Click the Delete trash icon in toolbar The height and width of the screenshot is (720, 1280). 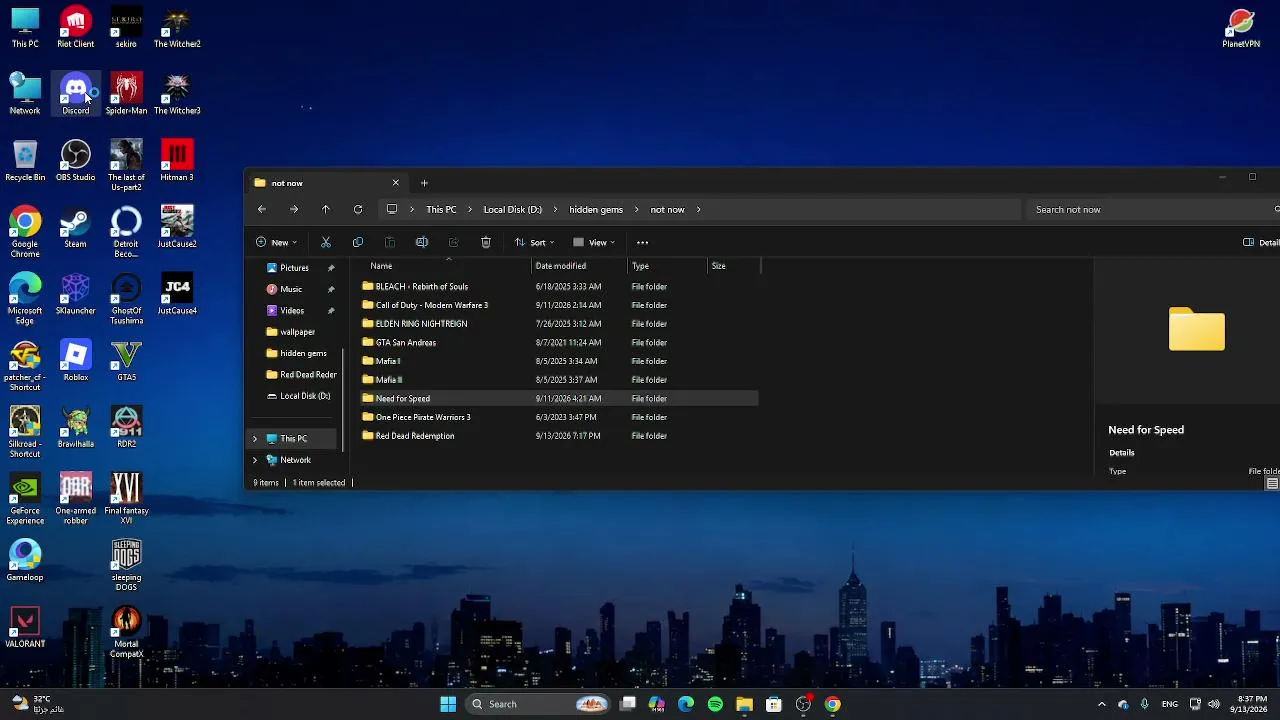[x=486, y=242]
